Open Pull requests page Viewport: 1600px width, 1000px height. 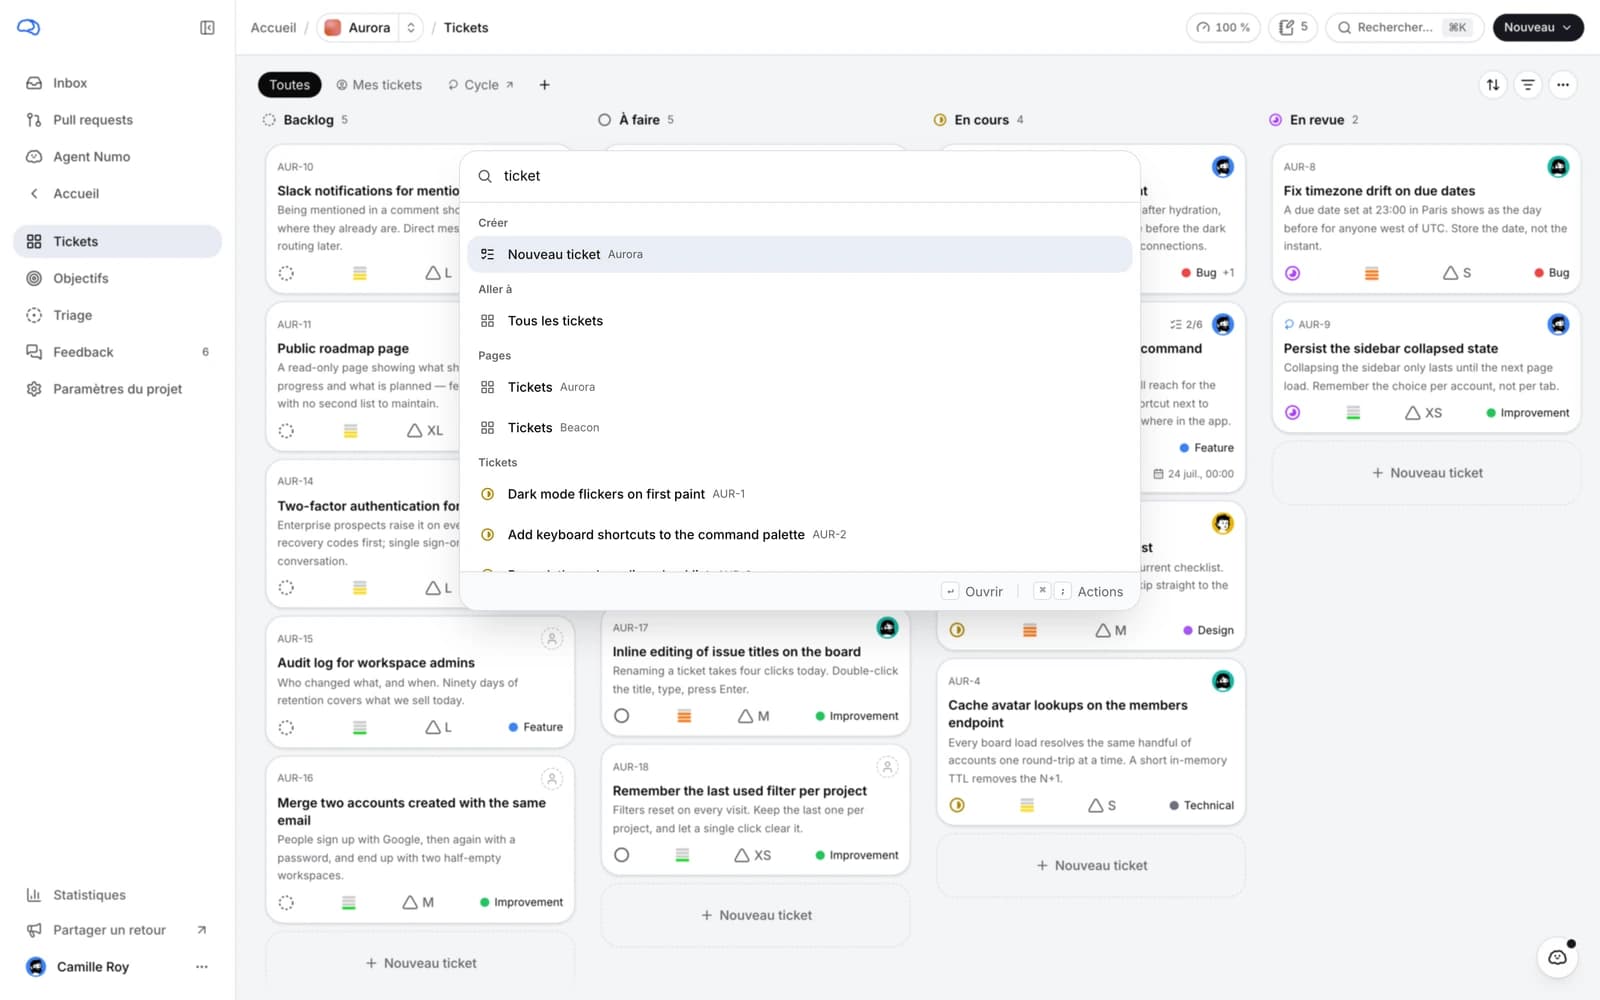pos(117,120)
